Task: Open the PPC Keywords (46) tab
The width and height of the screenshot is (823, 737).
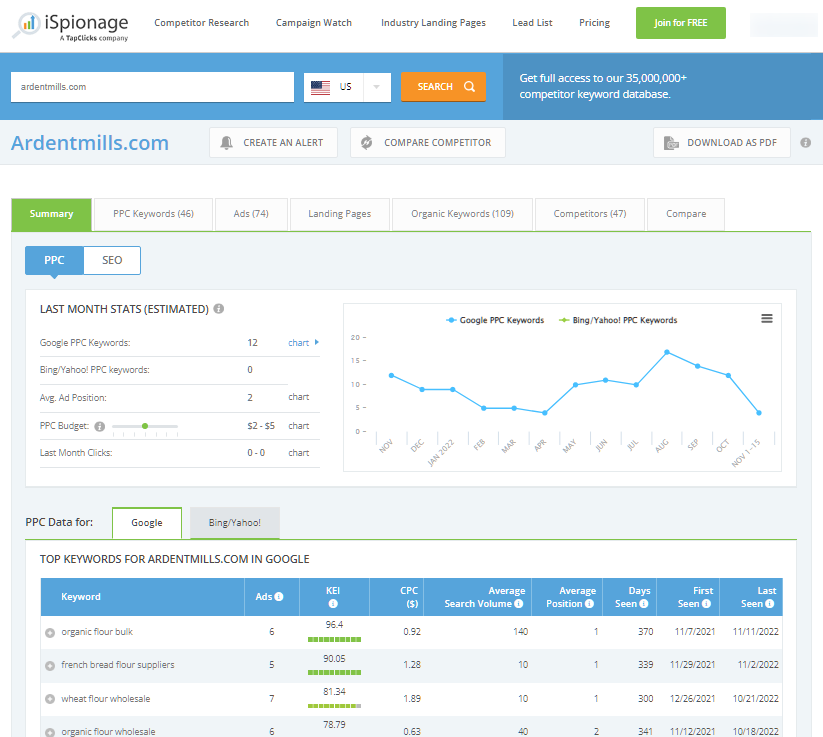Action: tap(153, 214)
